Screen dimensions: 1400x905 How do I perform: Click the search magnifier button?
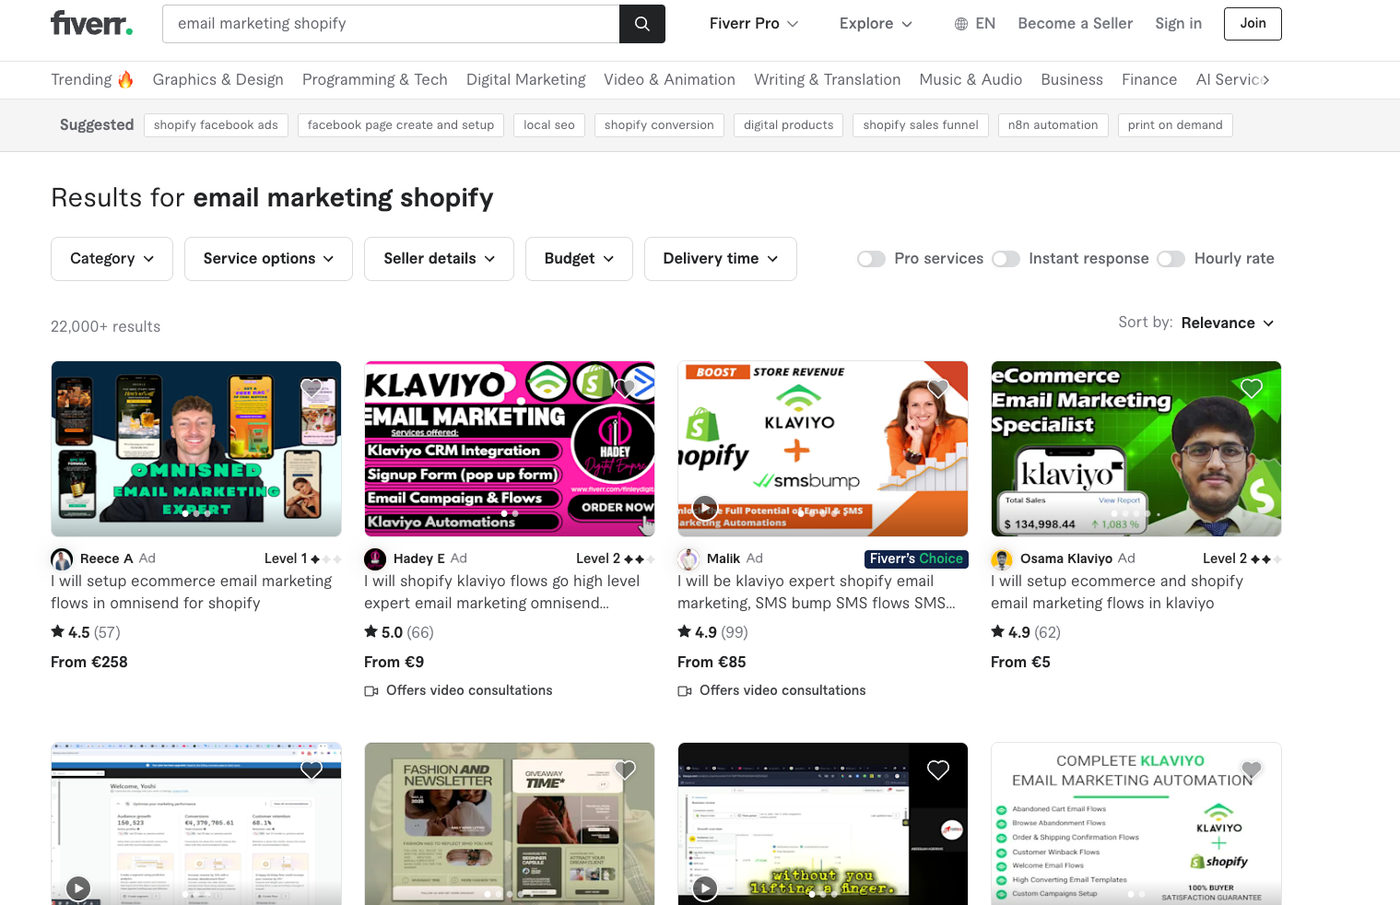coord(642,23)
